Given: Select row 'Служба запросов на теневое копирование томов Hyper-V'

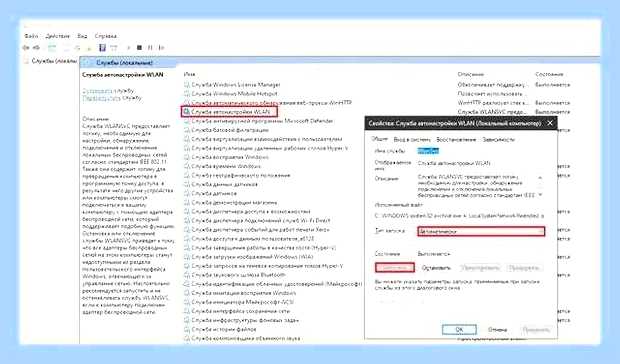Looking at the screenshot, I should (x=264, y=266).
